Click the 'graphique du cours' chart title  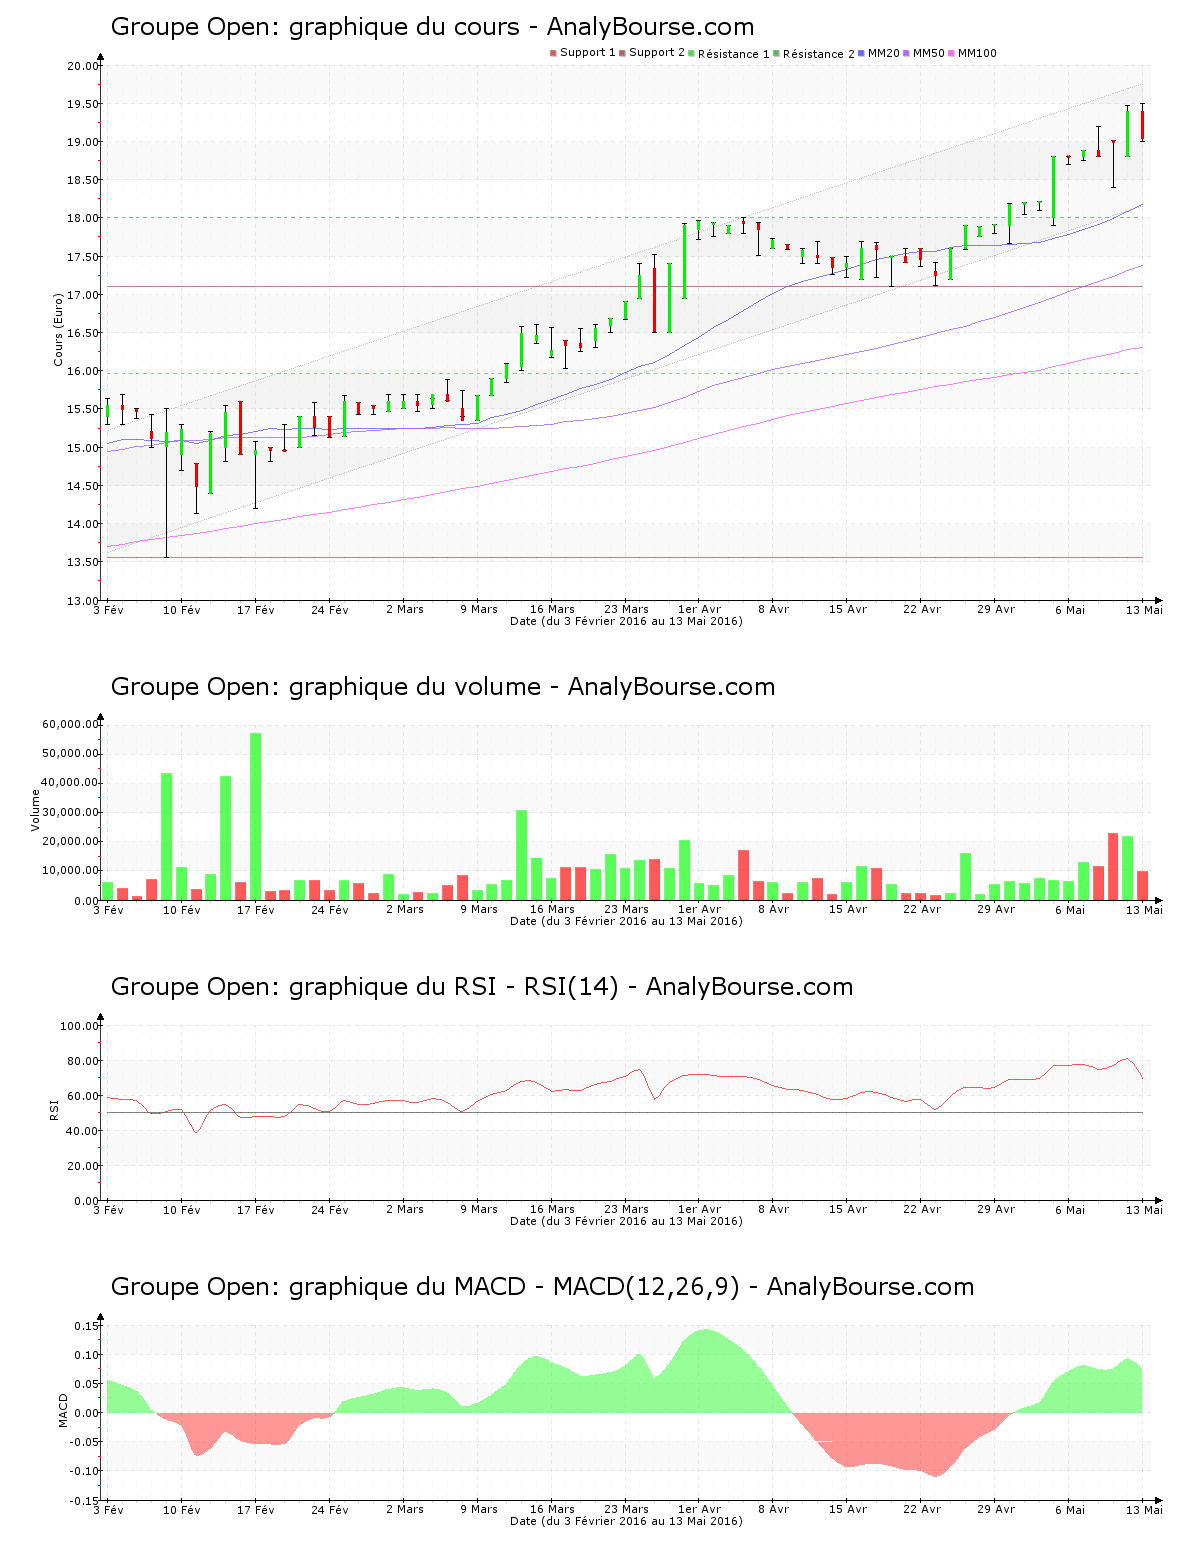tap(432, 27)
